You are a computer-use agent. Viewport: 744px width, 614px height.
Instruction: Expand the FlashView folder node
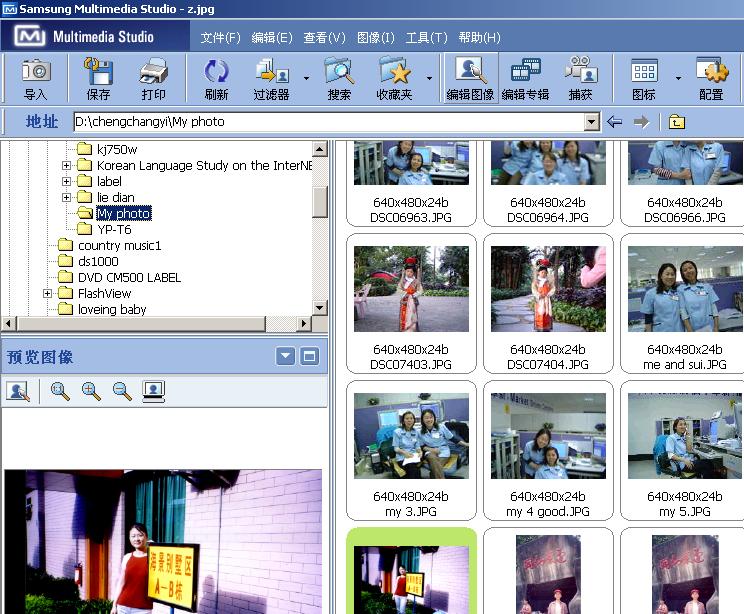click(47, 293)
